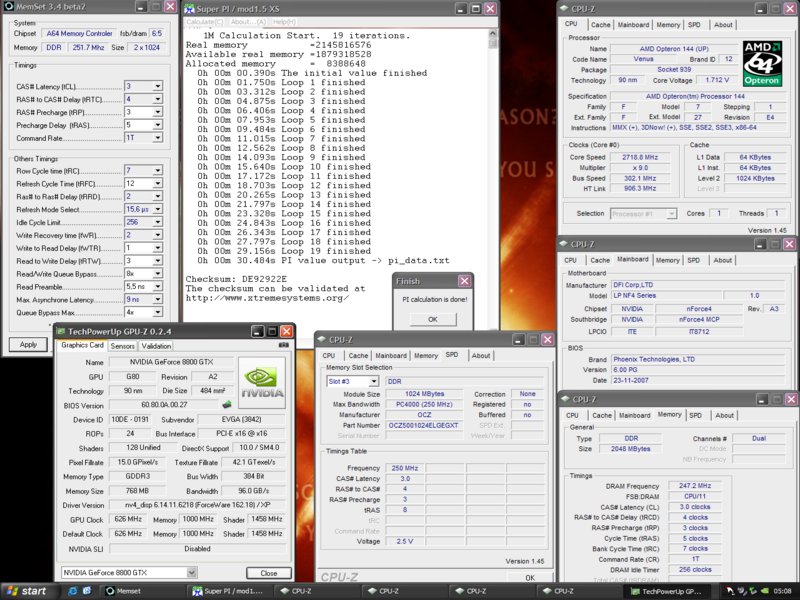The width and height of the screenshot is (800, 600).
Task: Open Super PI Calculate menu
Action: click(x=204, y=22)
